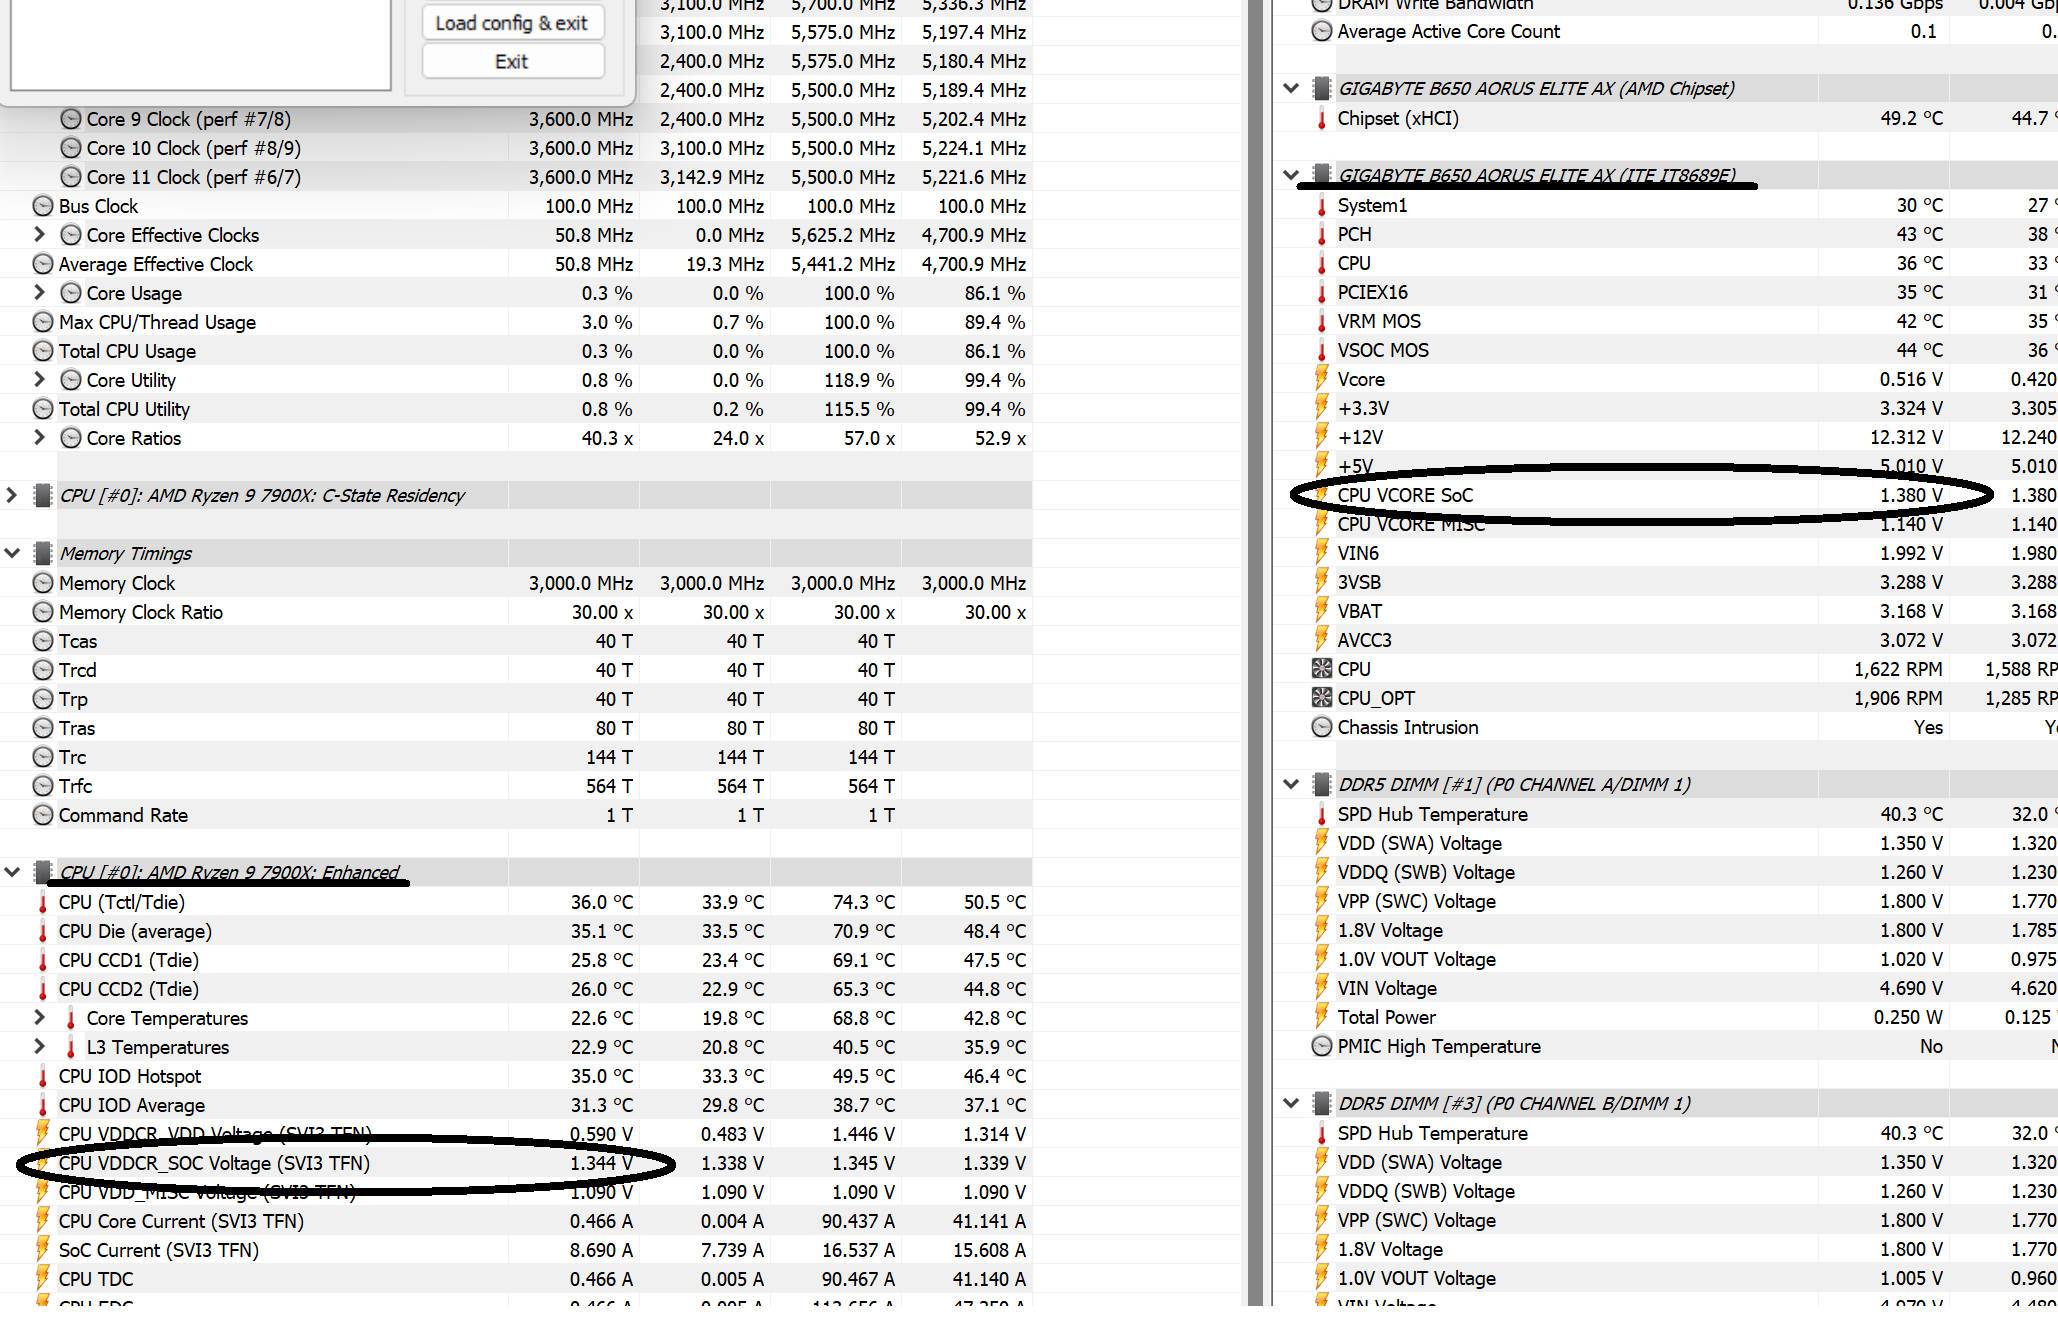Viewport: 2058px width, 1322px height.
Task: Expand Core Effective Clocks row
Action: coord(39,235)
